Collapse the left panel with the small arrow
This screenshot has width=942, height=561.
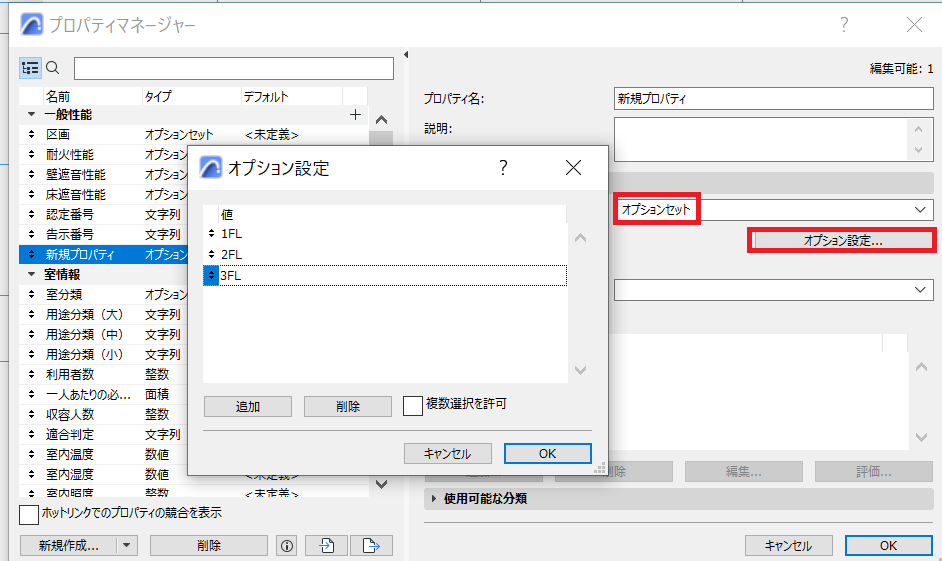click(406, 55)
